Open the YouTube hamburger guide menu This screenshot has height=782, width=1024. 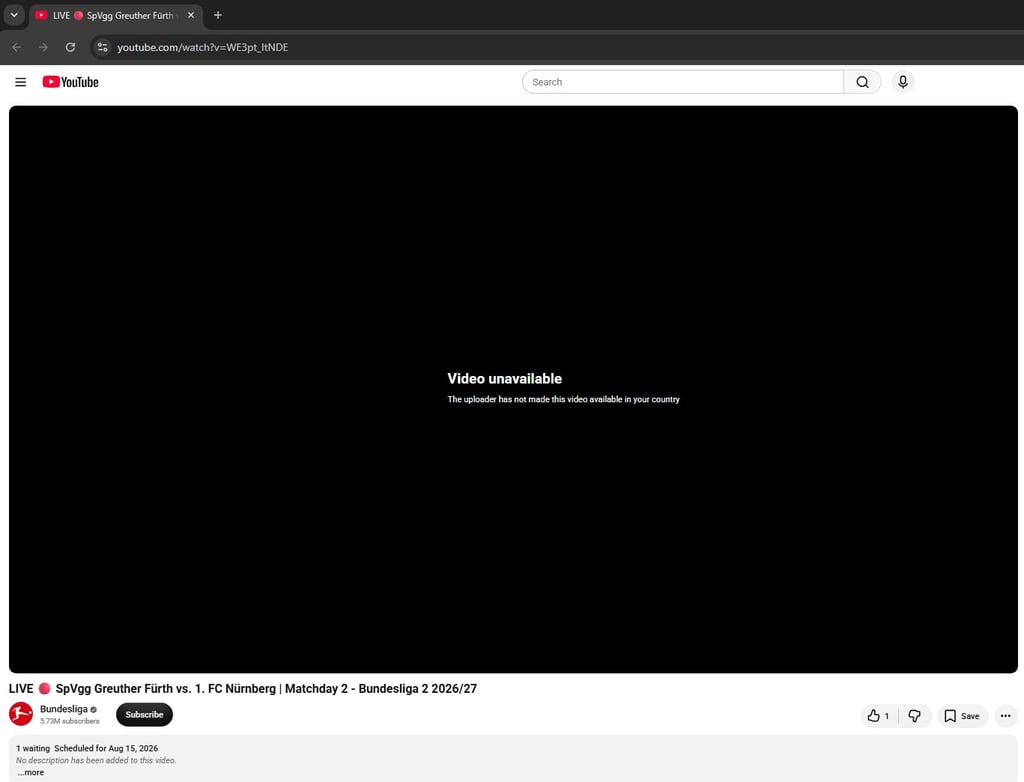point(21,82)
